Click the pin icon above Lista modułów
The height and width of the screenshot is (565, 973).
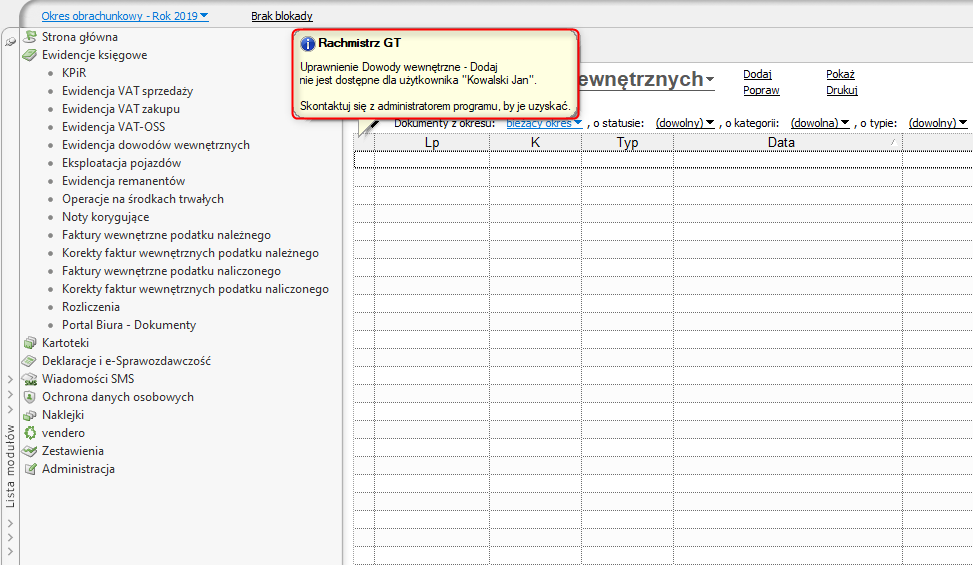coord(10,42)
